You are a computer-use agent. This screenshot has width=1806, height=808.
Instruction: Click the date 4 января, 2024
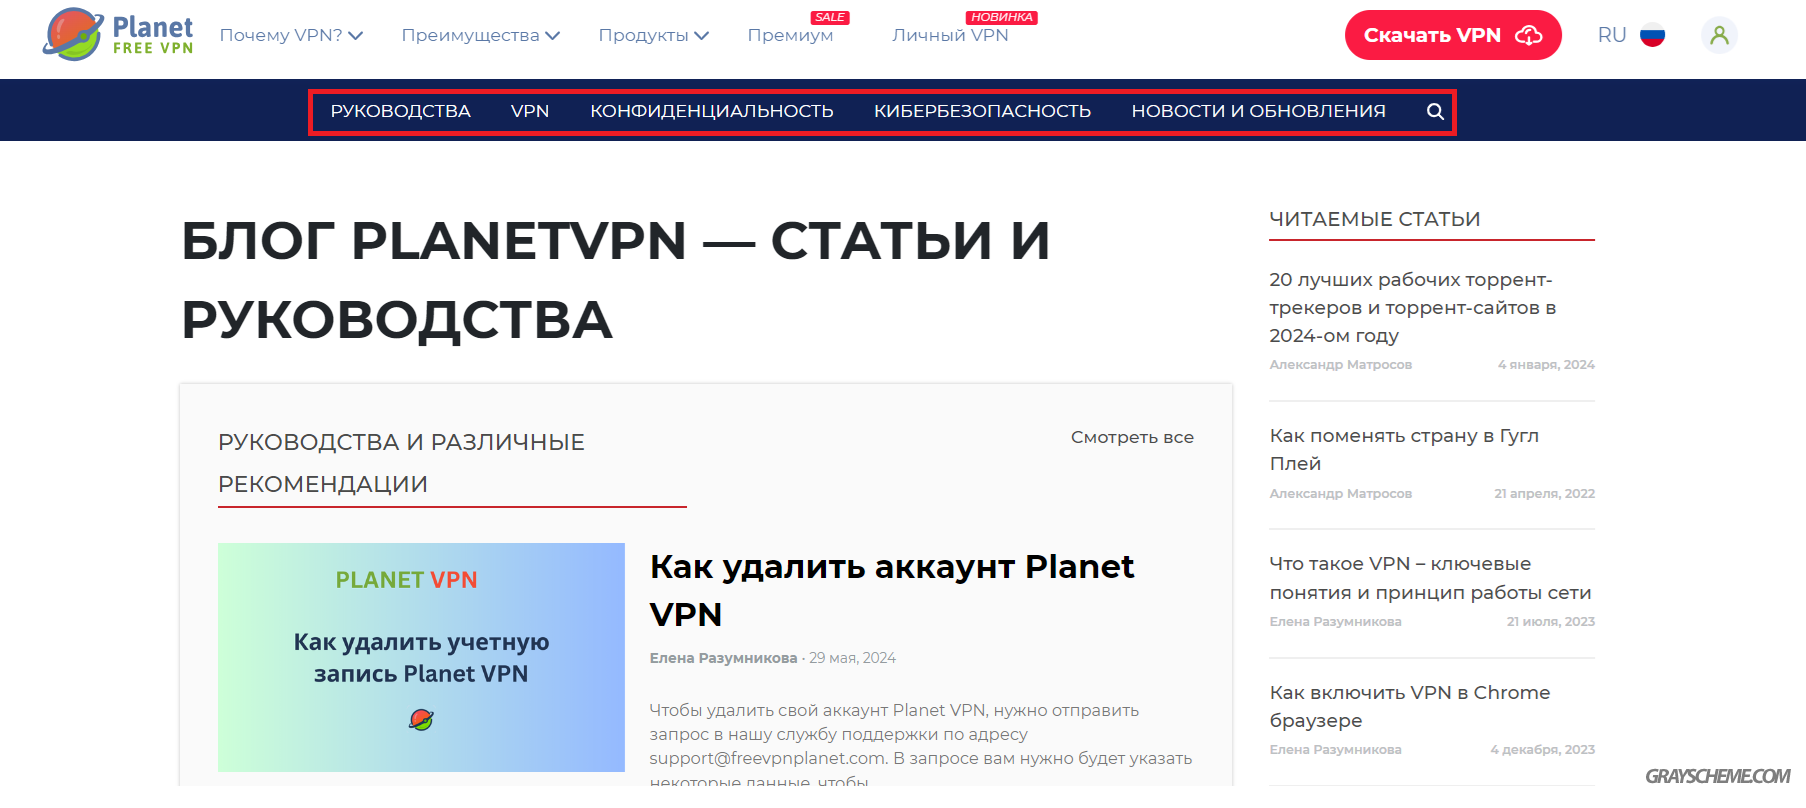pos(1546,364)
